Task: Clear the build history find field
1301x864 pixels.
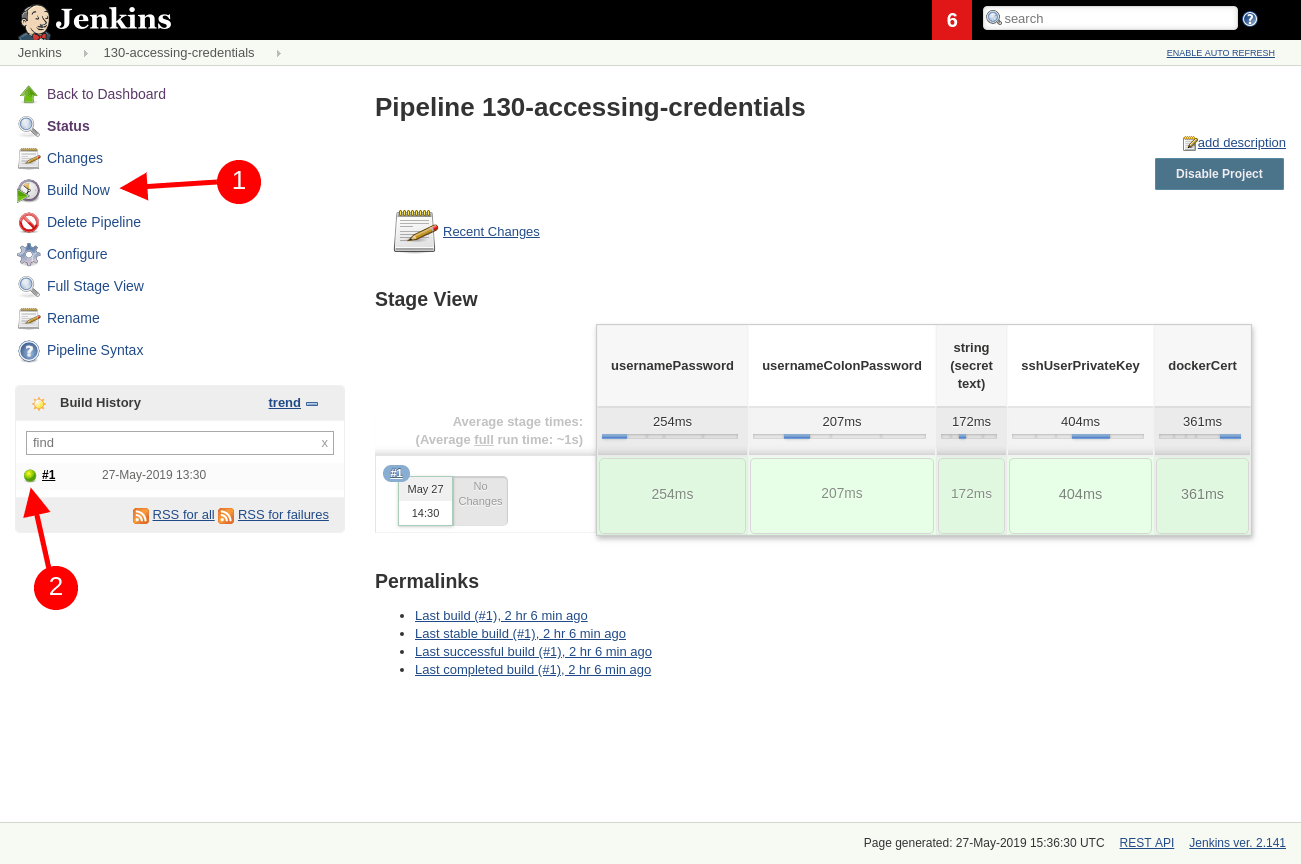Action: point(324,443)
